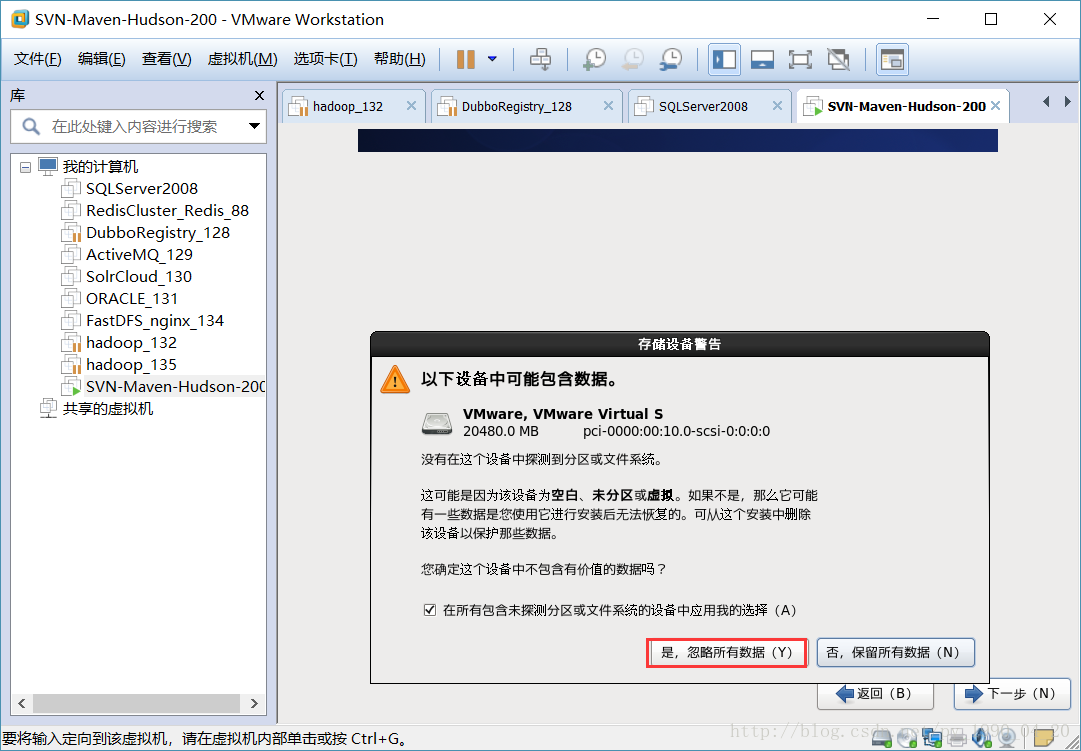1081x751 pixels.
Task: Click the hard disk status bar icon
Action: click(x=882, y=739)
